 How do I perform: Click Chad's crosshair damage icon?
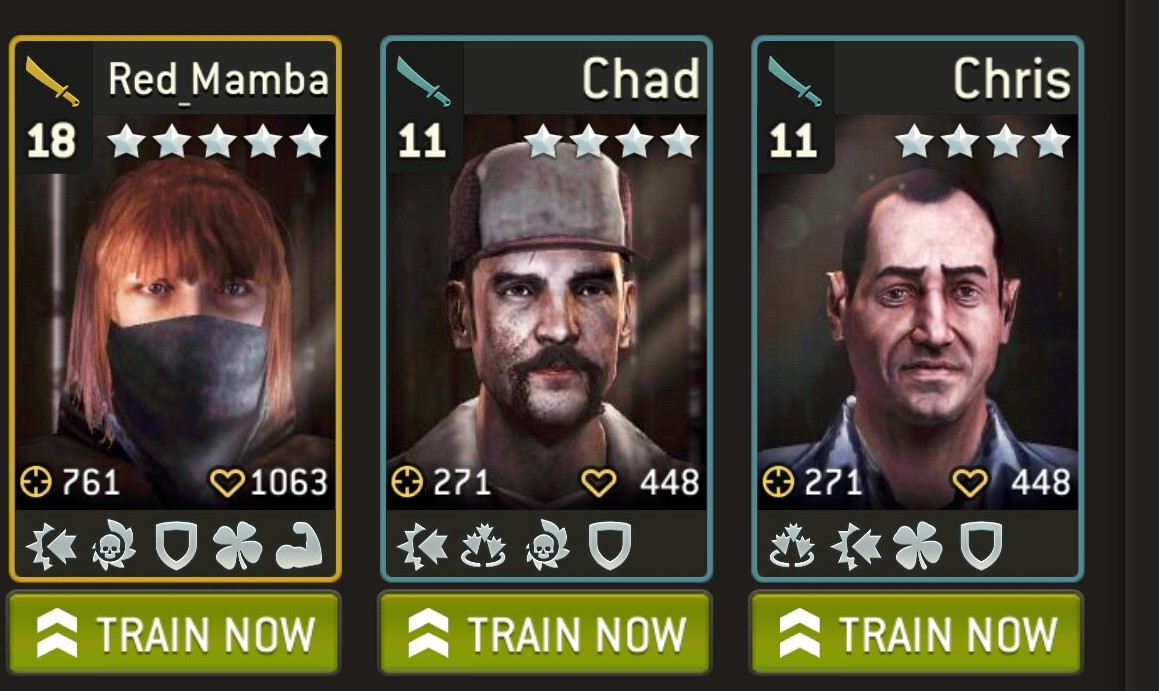pyautogui.click(x=407, y=482)
